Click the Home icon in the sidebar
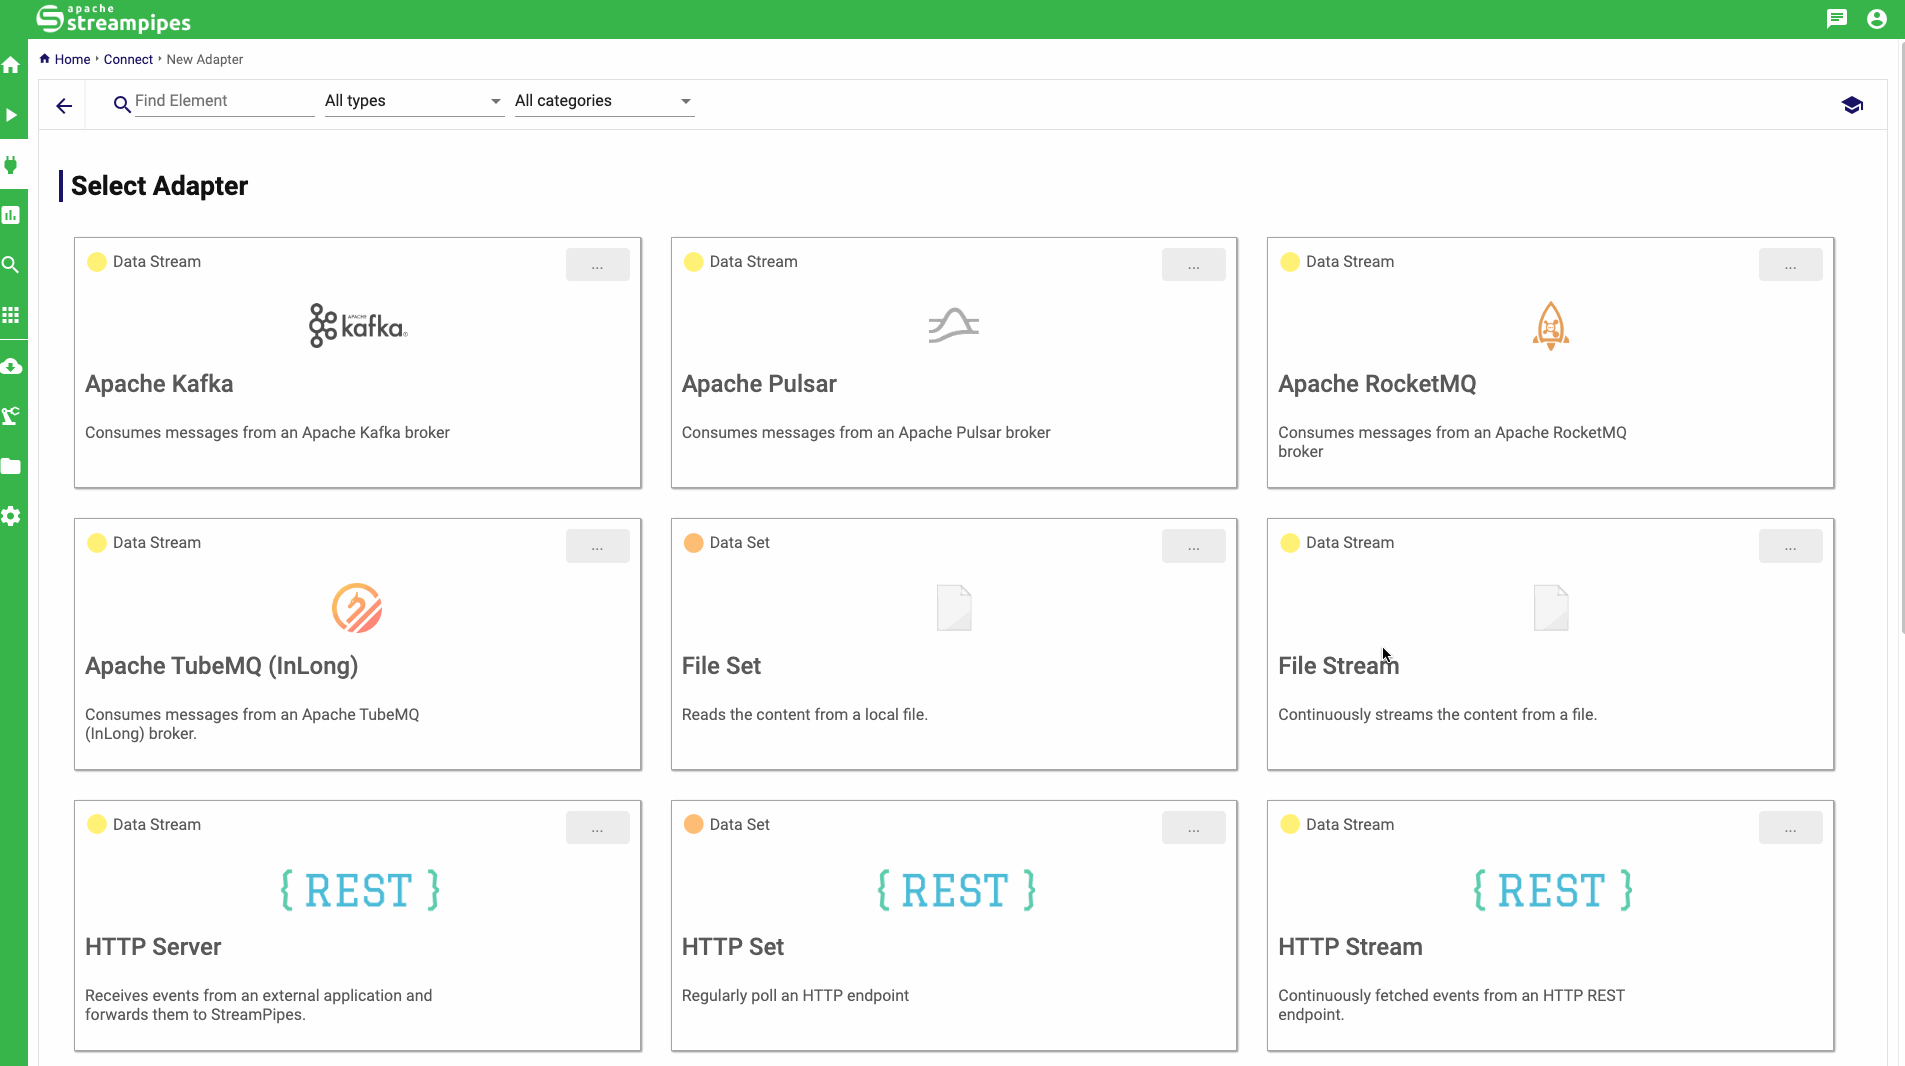Image resolution: width=1905 pixels, height=1066 pixels. coord(11,66)
